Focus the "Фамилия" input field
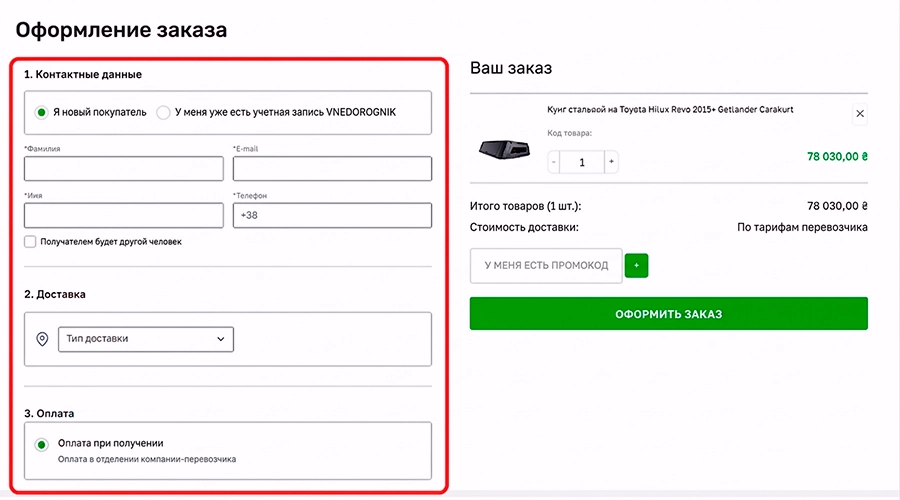 (x=123, y=168)
